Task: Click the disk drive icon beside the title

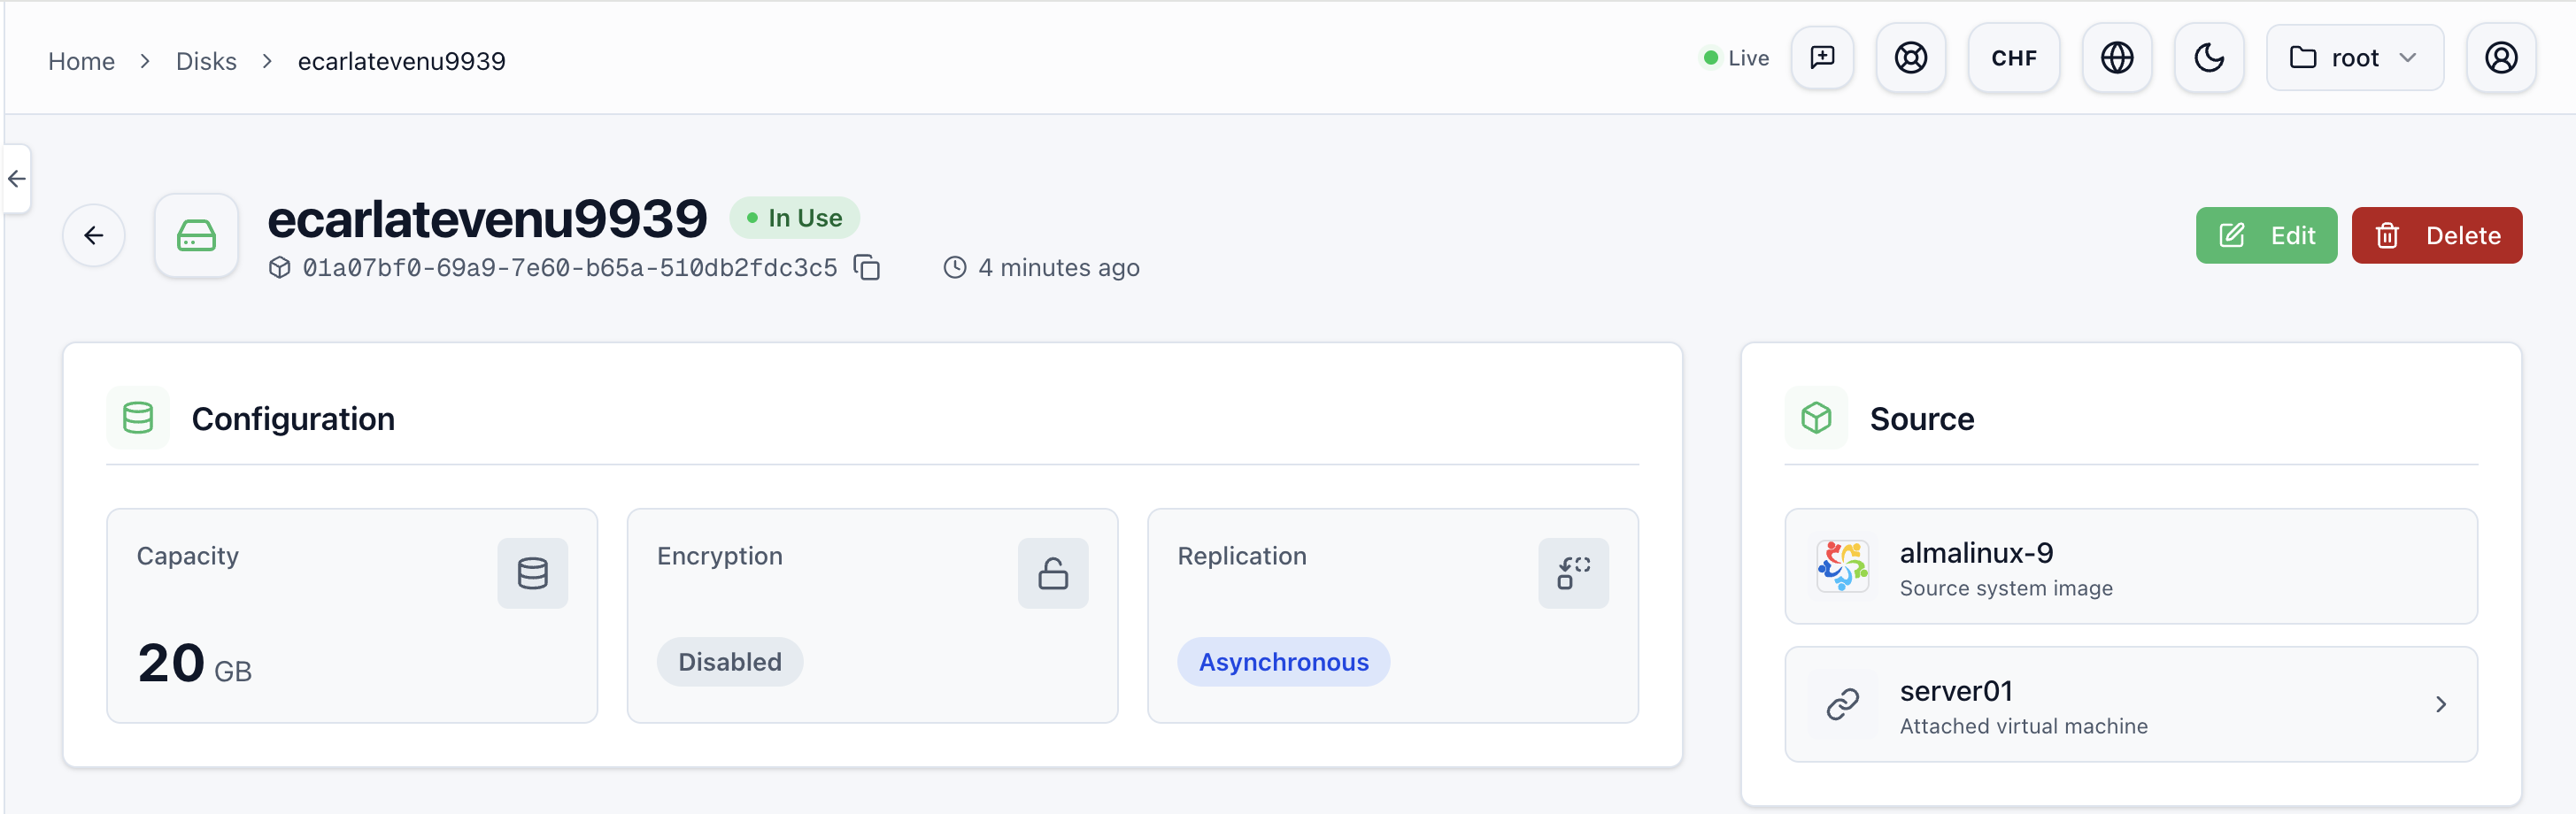Action: click(196, 236)
